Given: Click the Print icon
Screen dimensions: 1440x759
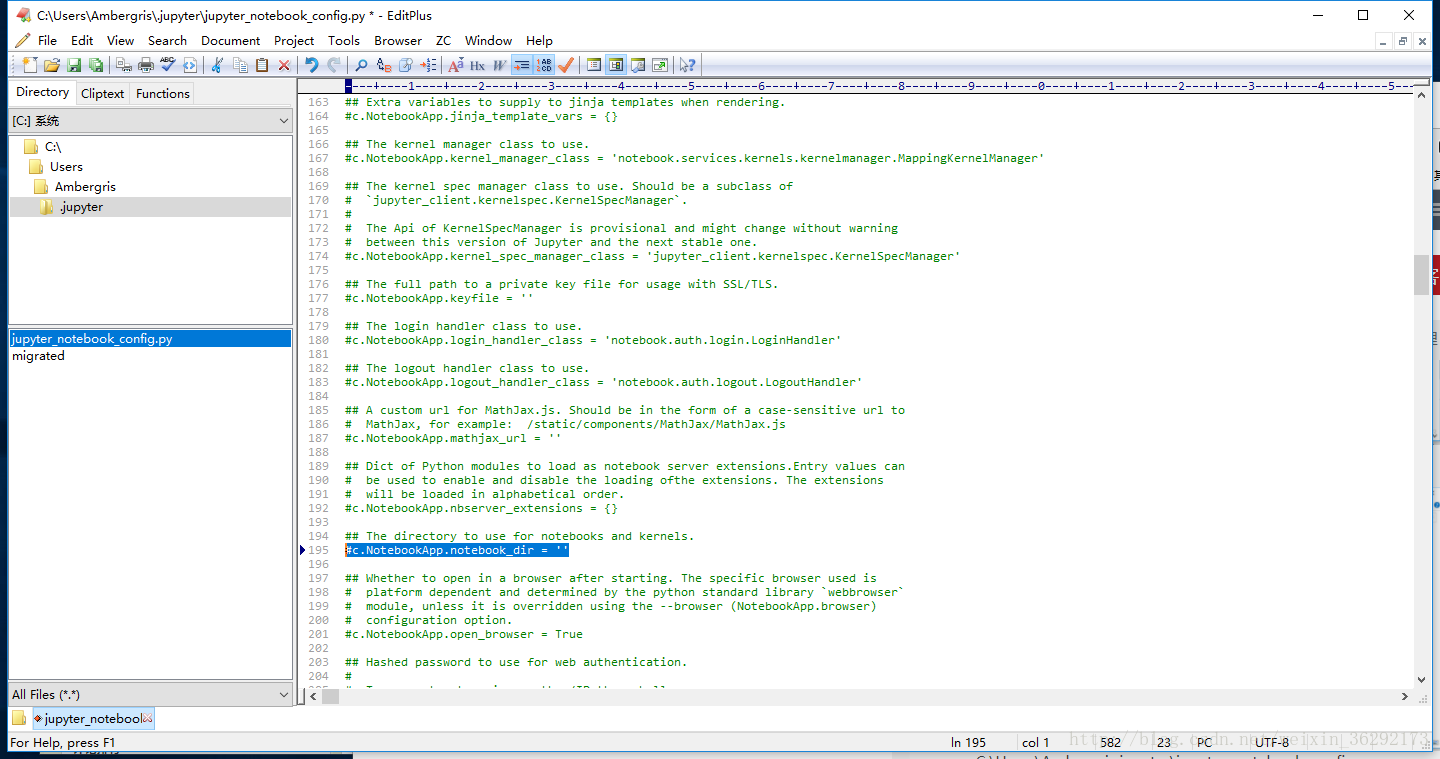Looking at the screenshot, I should point(146,65).
